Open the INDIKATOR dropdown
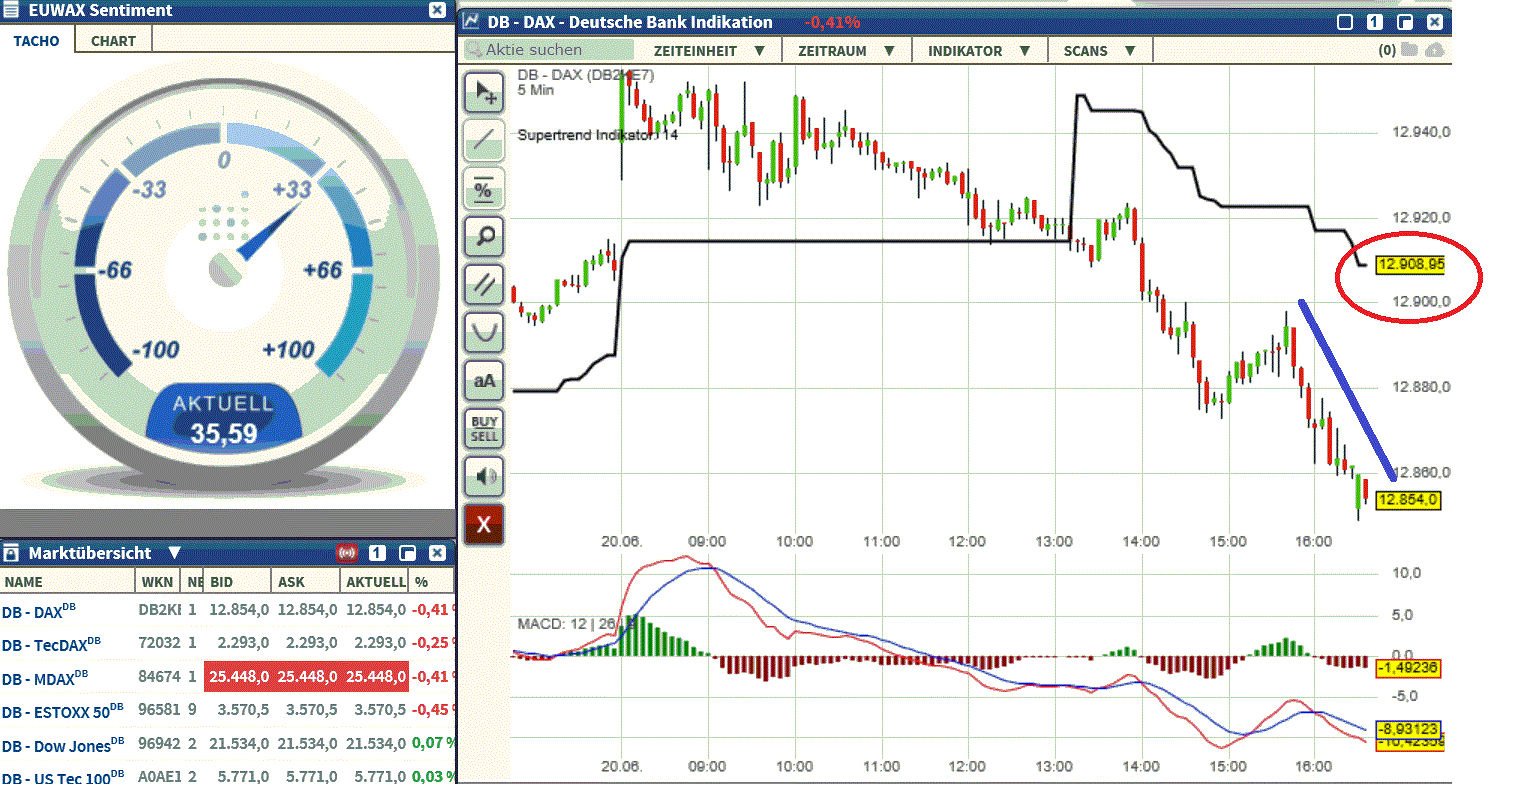This screenshot has height=785, width=1525. [979, 51]
